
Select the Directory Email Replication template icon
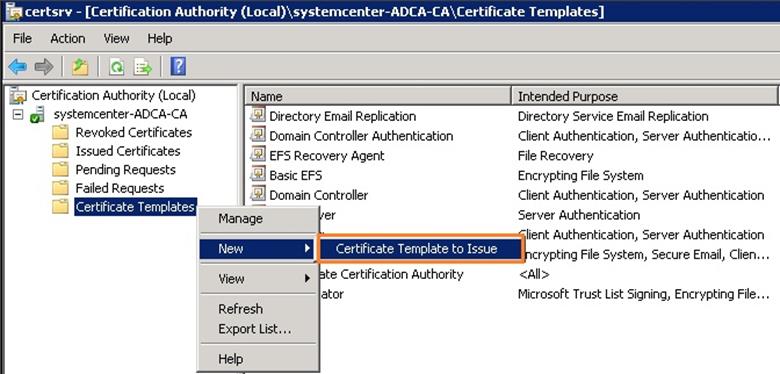pyautogui.click(x=258, y=116)
